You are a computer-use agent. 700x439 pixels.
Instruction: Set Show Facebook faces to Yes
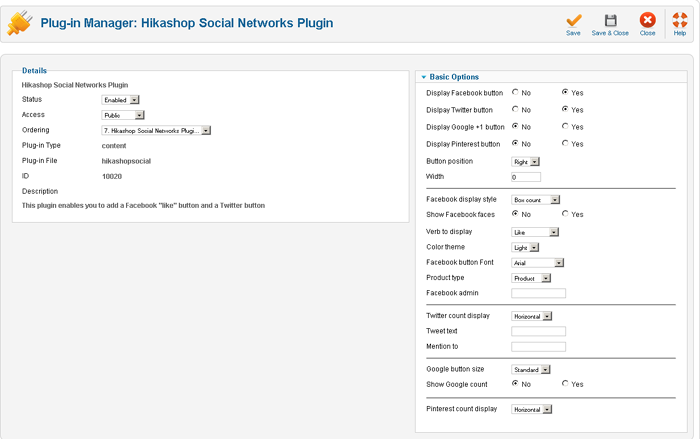(565, 214)
